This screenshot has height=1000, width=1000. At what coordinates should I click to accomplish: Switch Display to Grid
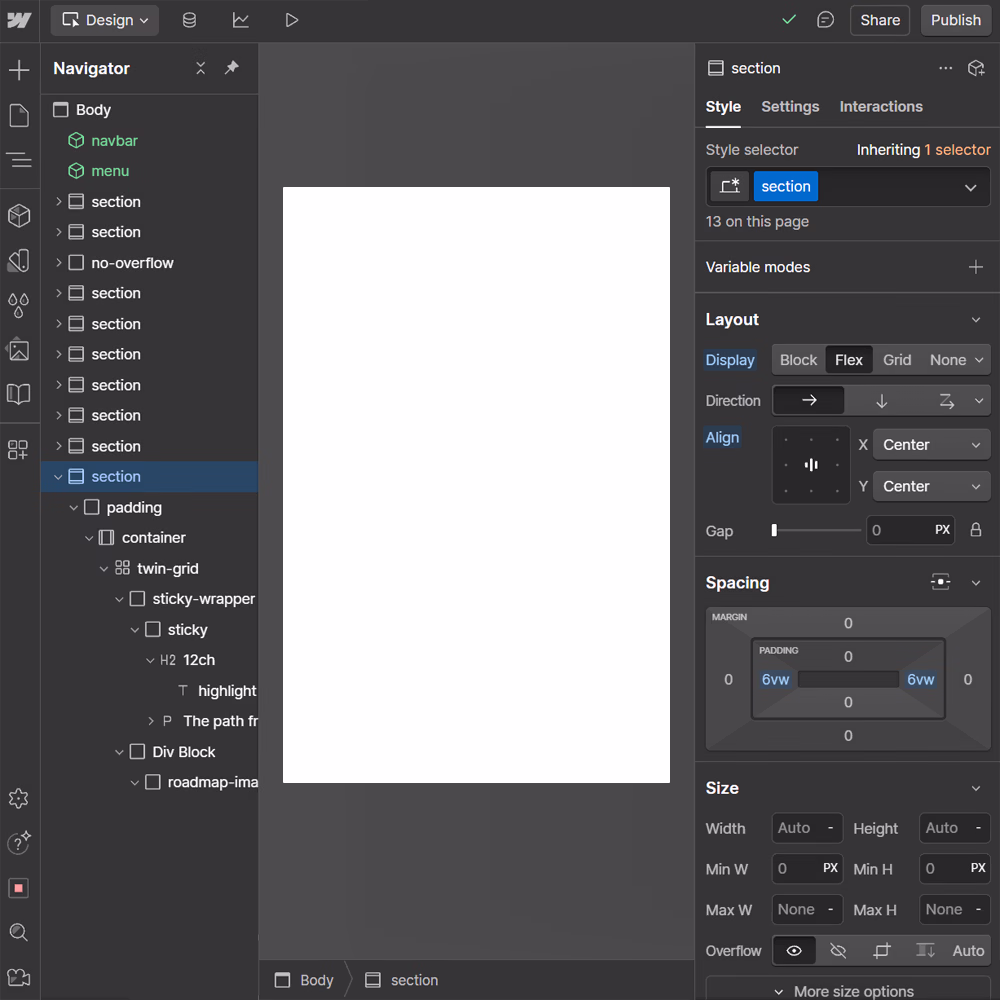pos(897,359)
